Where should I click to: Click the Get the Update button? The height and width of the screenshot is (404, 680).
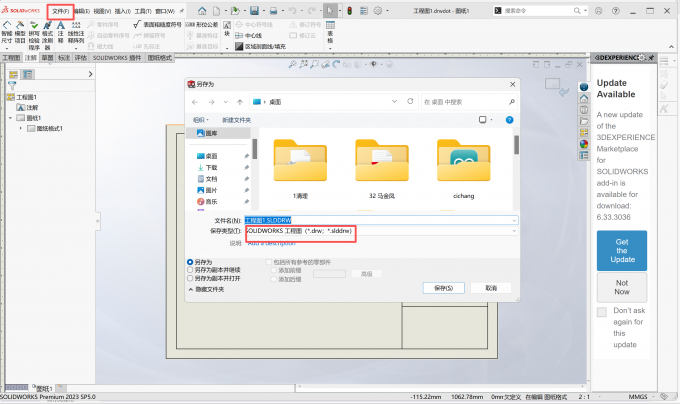621,250
